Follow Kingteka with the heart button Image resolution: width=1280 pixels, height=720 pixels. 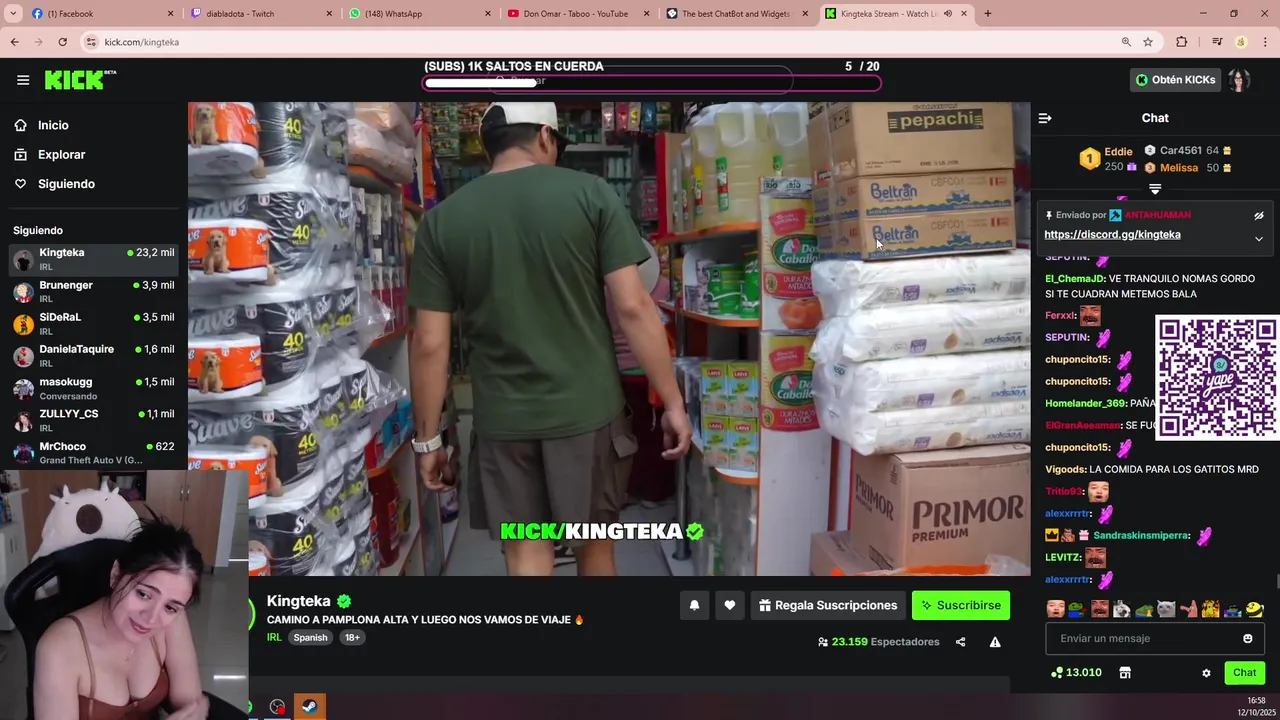[730, 605]
